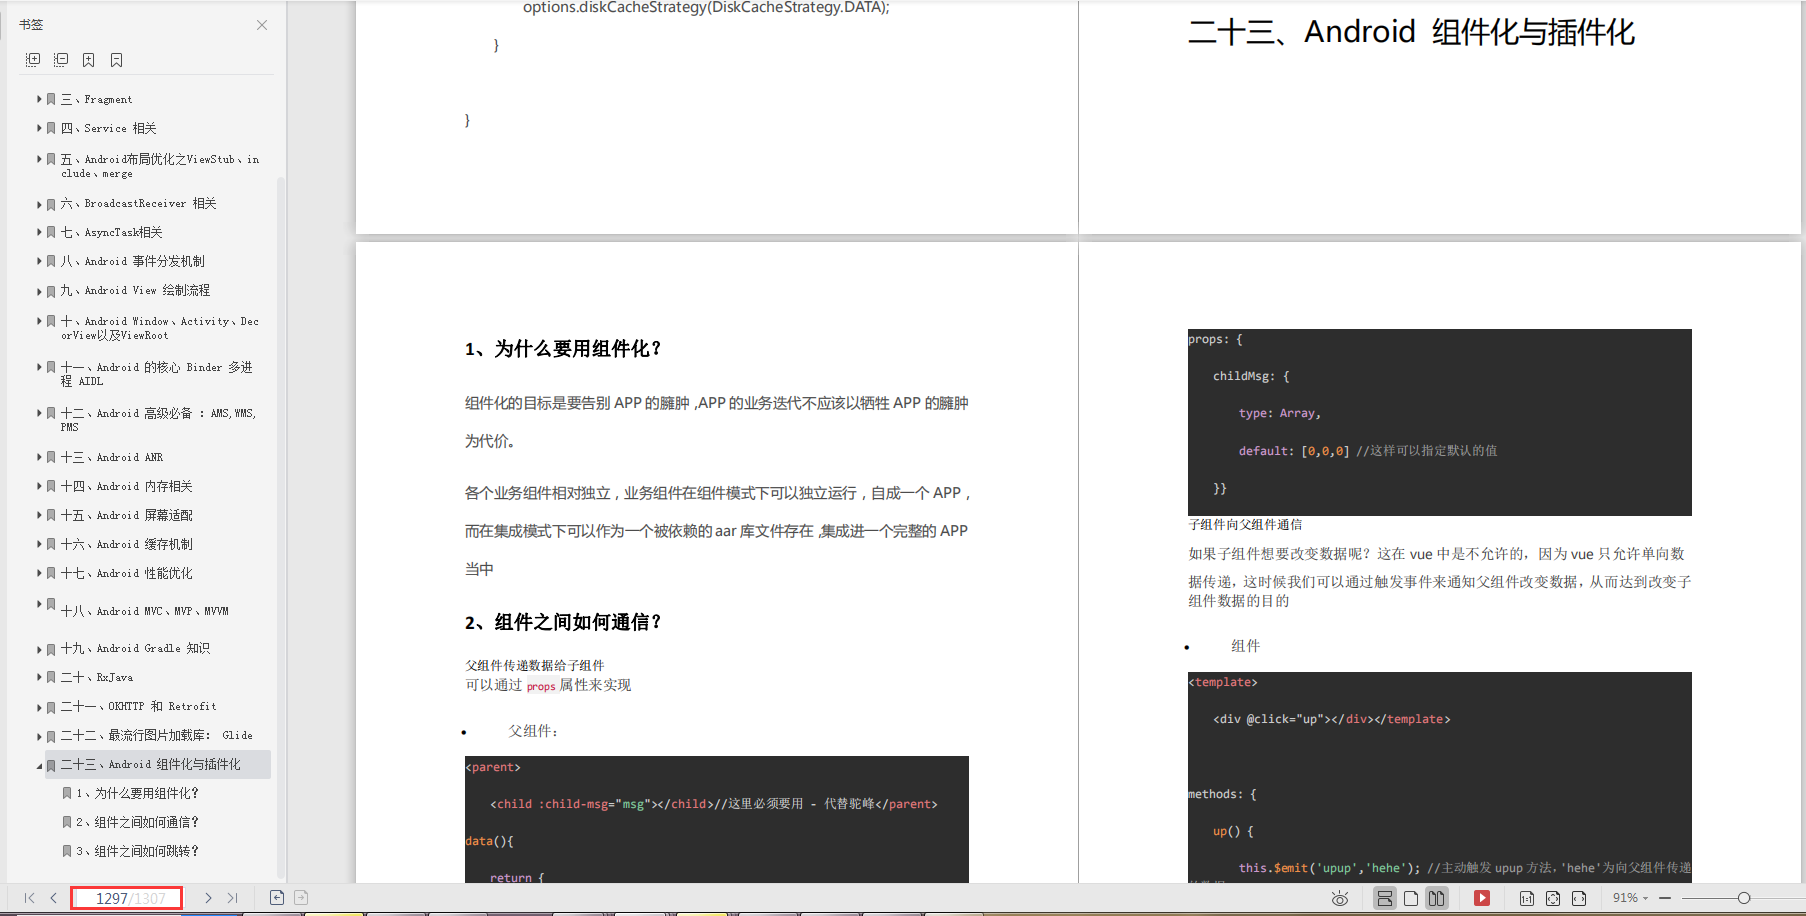1806x916 pixels.
Task: Expand all bookmarks in the panel
Action: coord(33,60)
